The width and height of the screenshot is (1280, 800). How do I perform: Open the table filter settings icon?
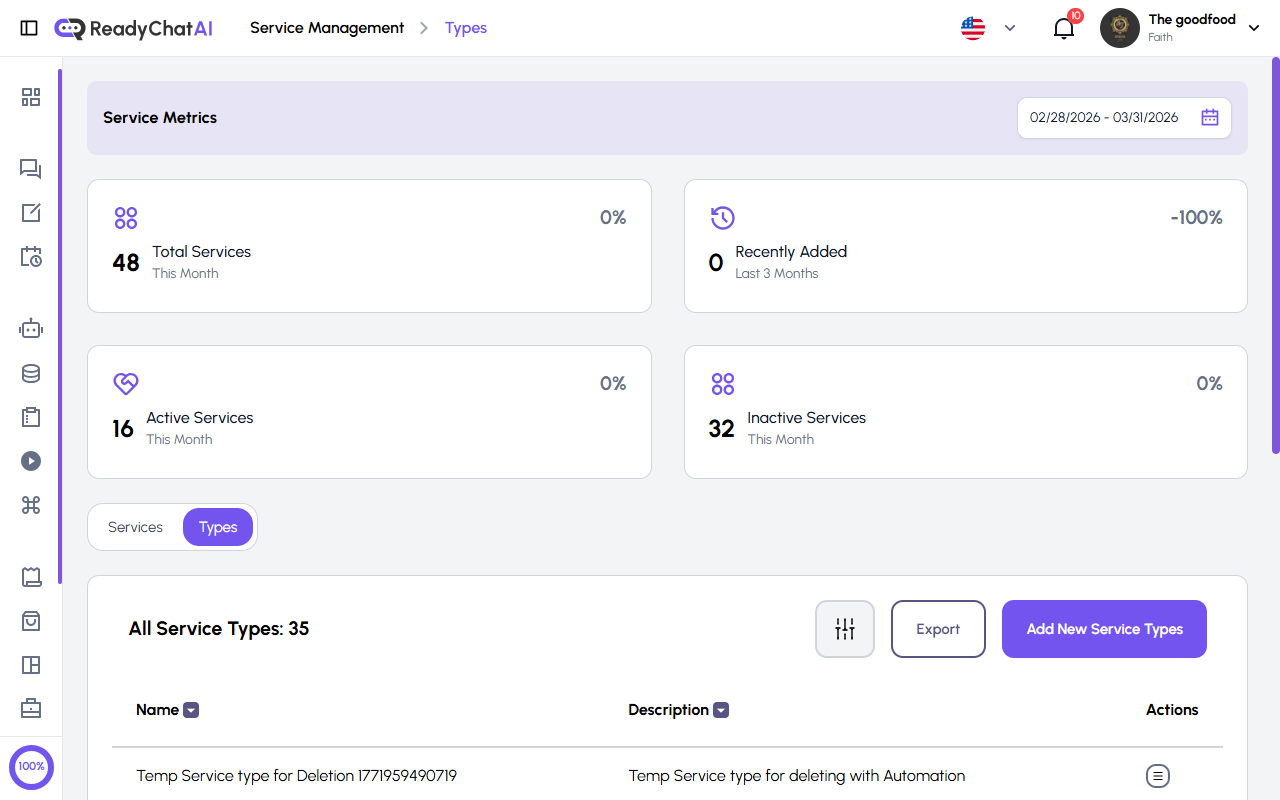click(844, 629)
